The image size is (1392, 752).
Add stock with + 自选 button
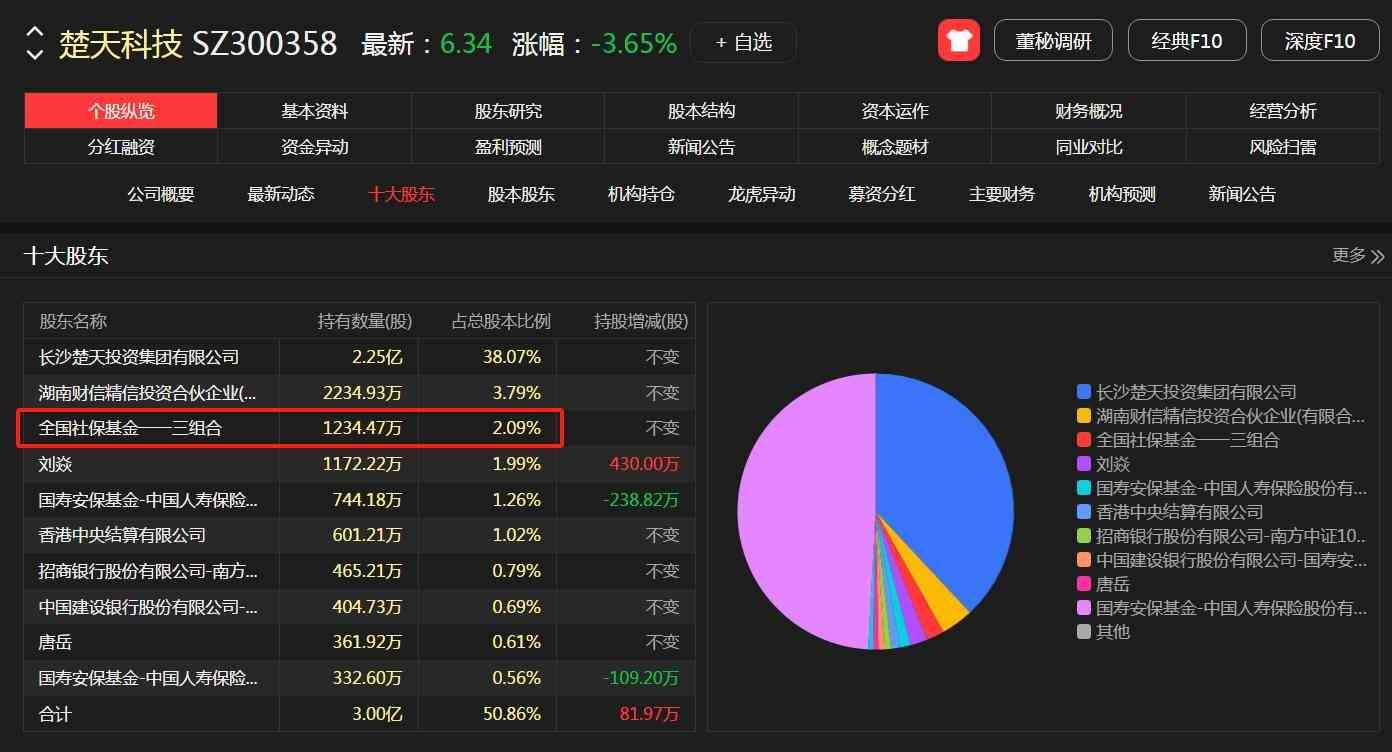coord(743,42)
